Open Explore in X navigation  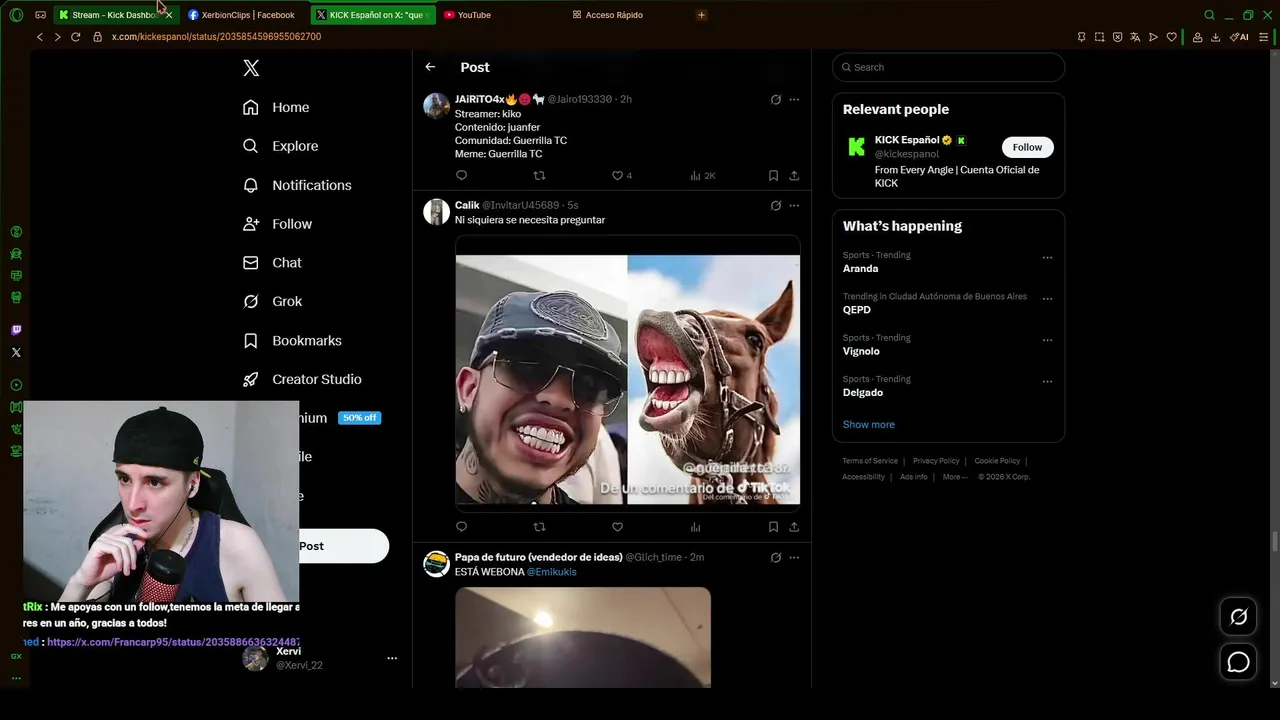point(281,146)
